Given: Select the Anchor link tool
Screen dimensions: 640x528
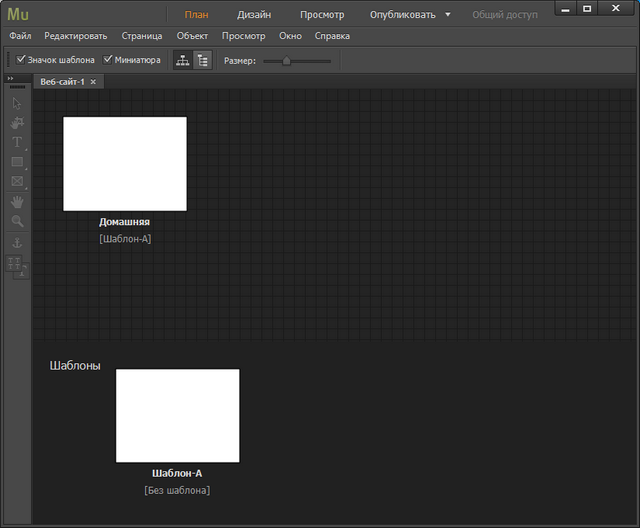Looking at the screenshot, I should (x=16, y=243).
